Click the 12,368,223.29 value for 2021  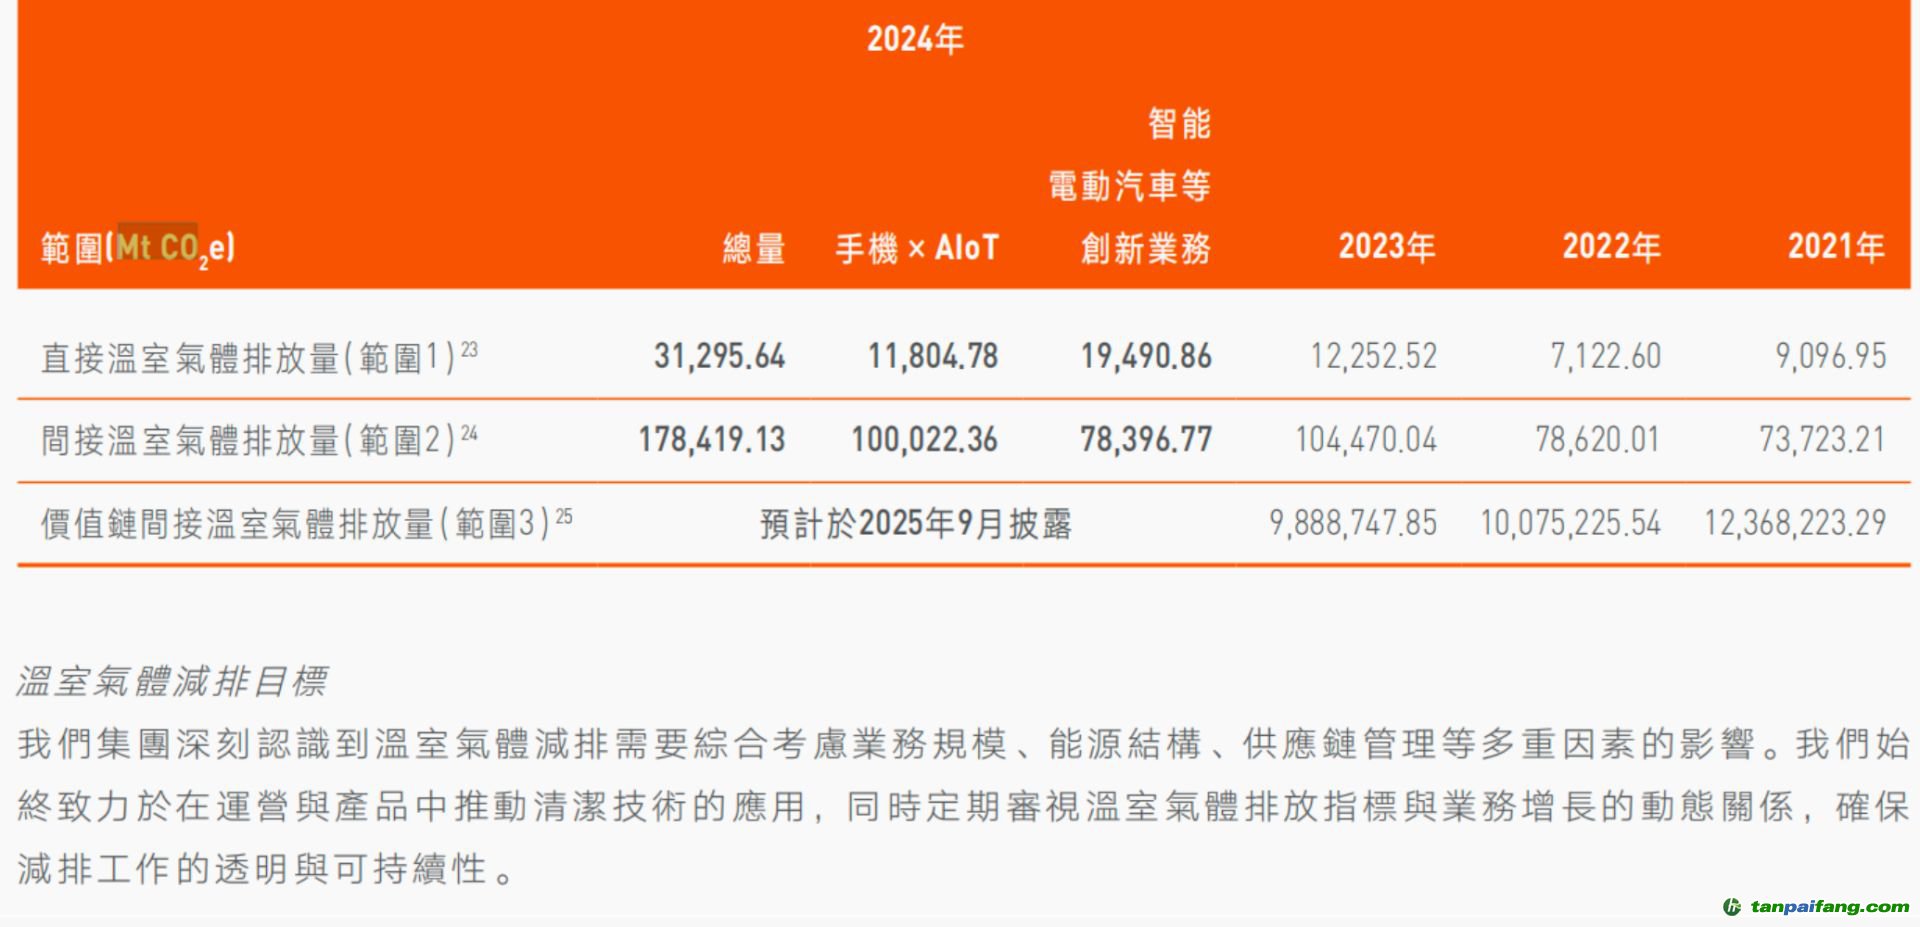click(1794, 522)
